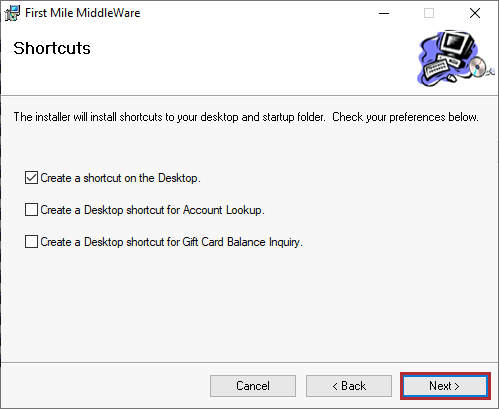This screenshot has height=409, width=499.
Task: Click the Shortcuts page heading
Action: [52, 48]
